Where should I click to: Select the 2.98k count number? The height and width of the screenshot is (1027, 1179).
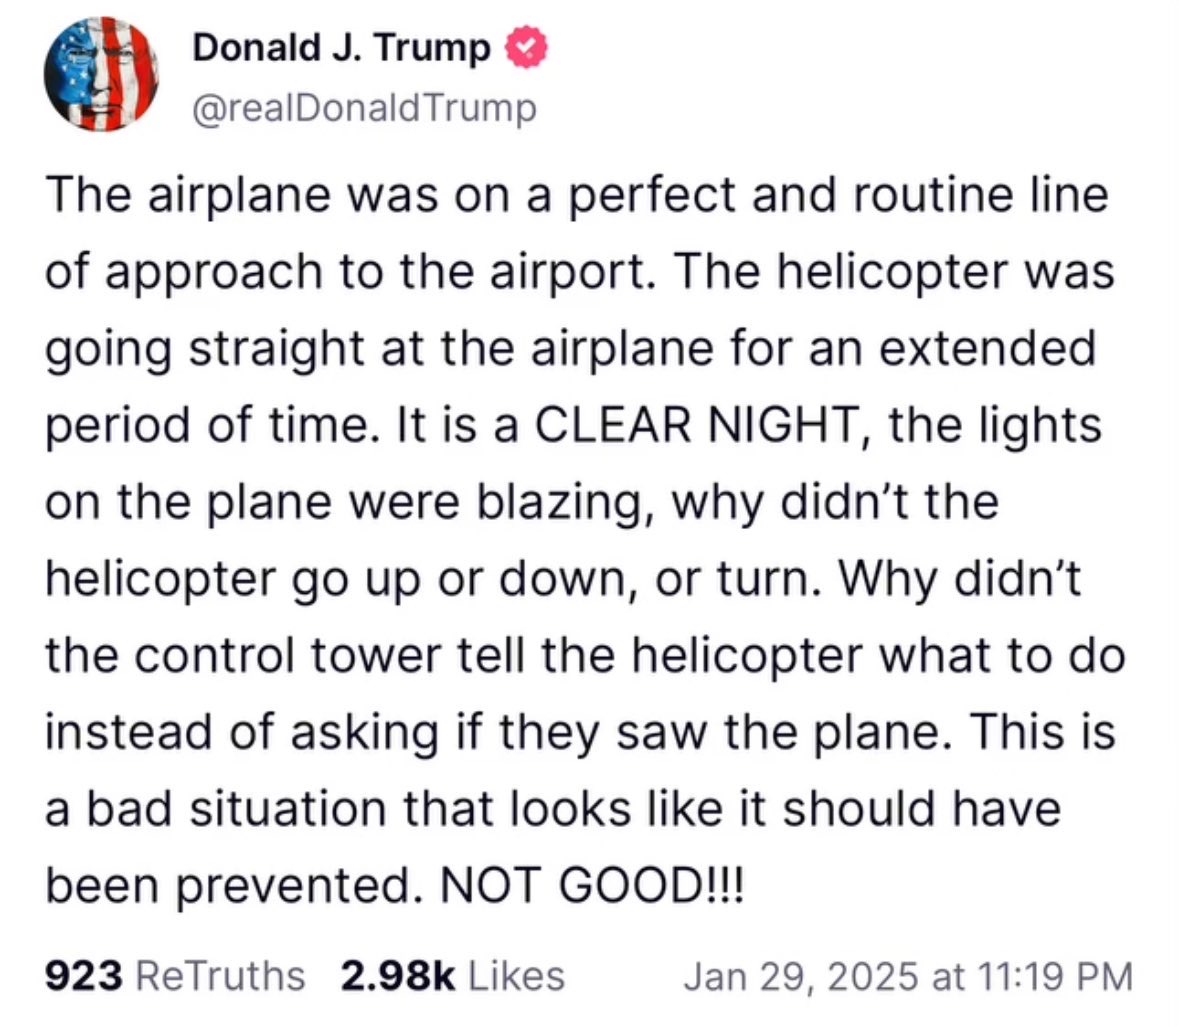tap(397, 975)
